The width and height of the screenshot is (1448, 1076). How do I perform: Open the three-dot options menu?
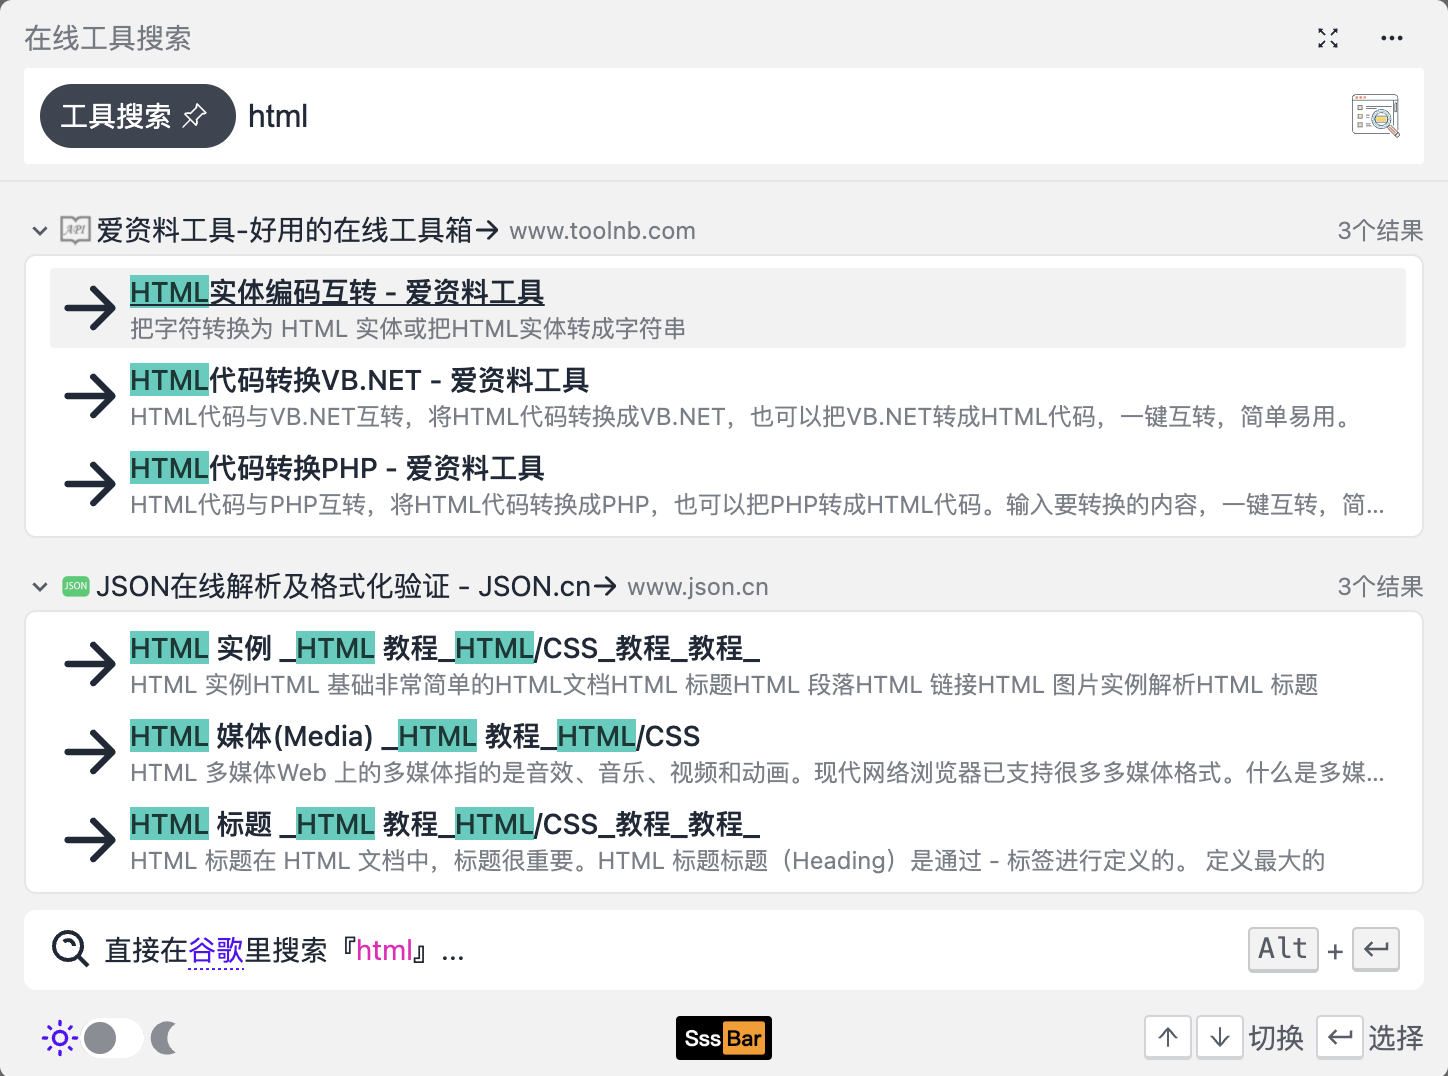(1392, 38)
